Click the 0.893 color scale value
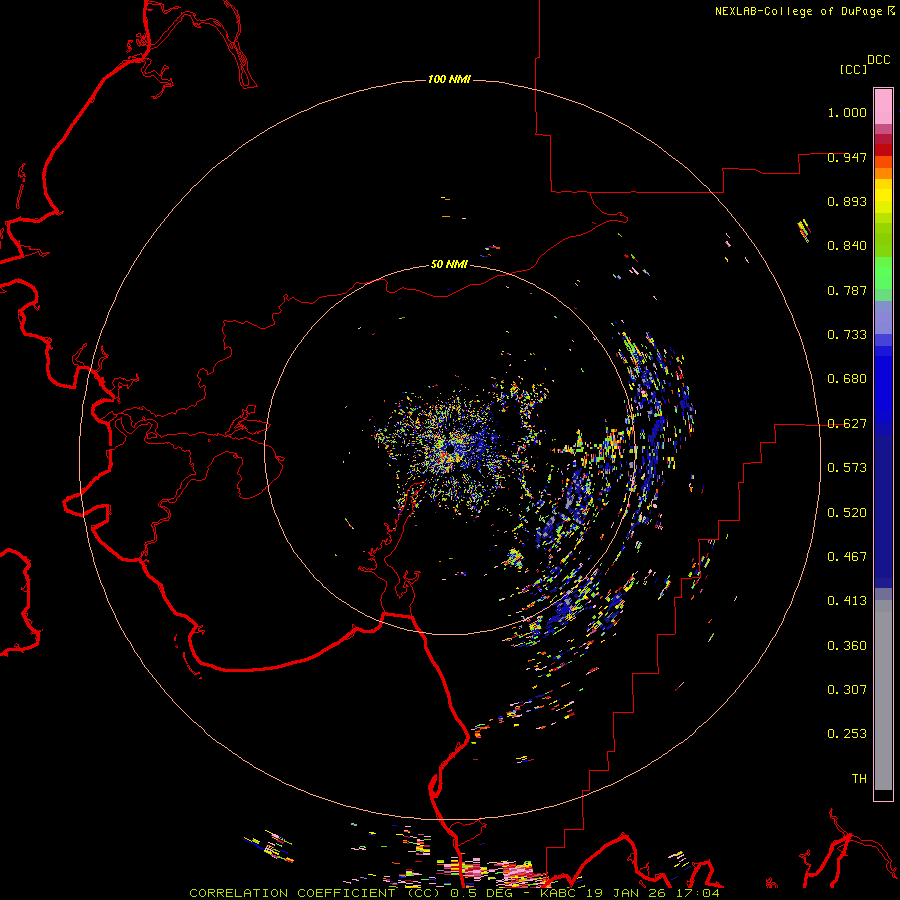Screen dimensions: 900x900 (847, 201)
